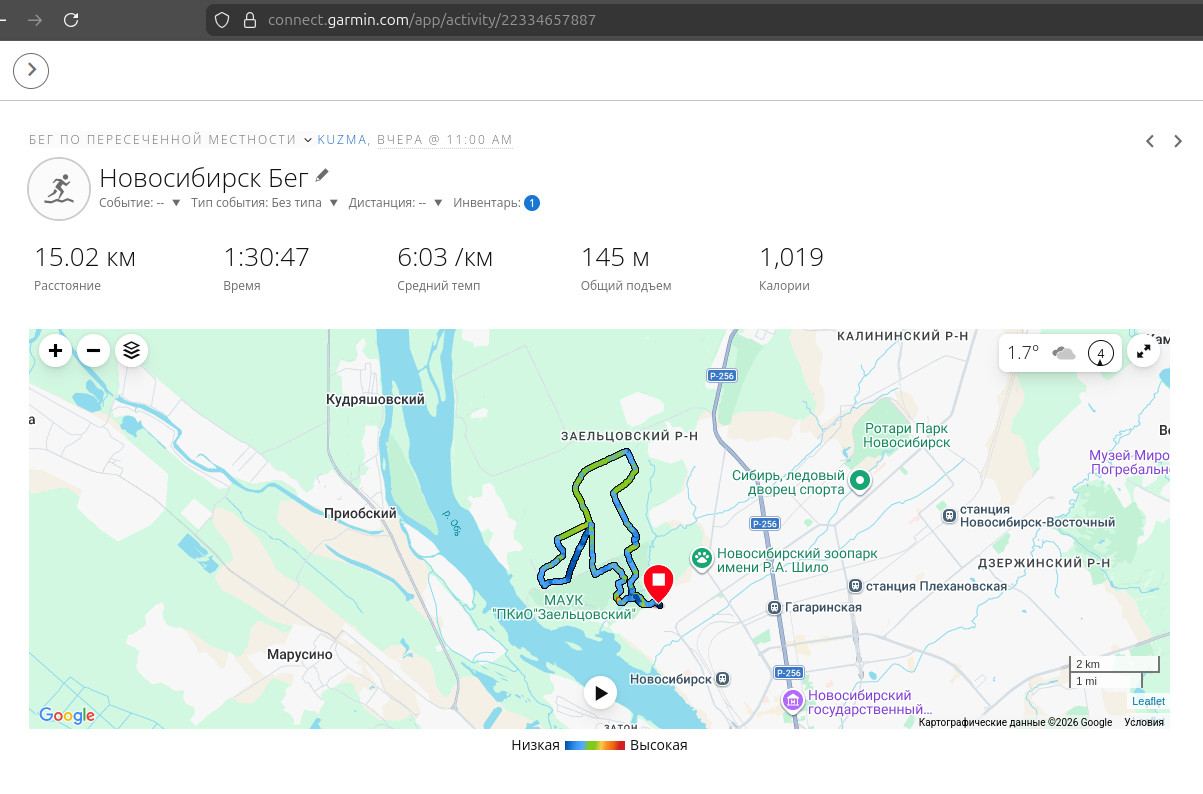Open the gear 'Инвентарь' badge showing 1
Screen dimensions: 1203x794
coord(532,203)
